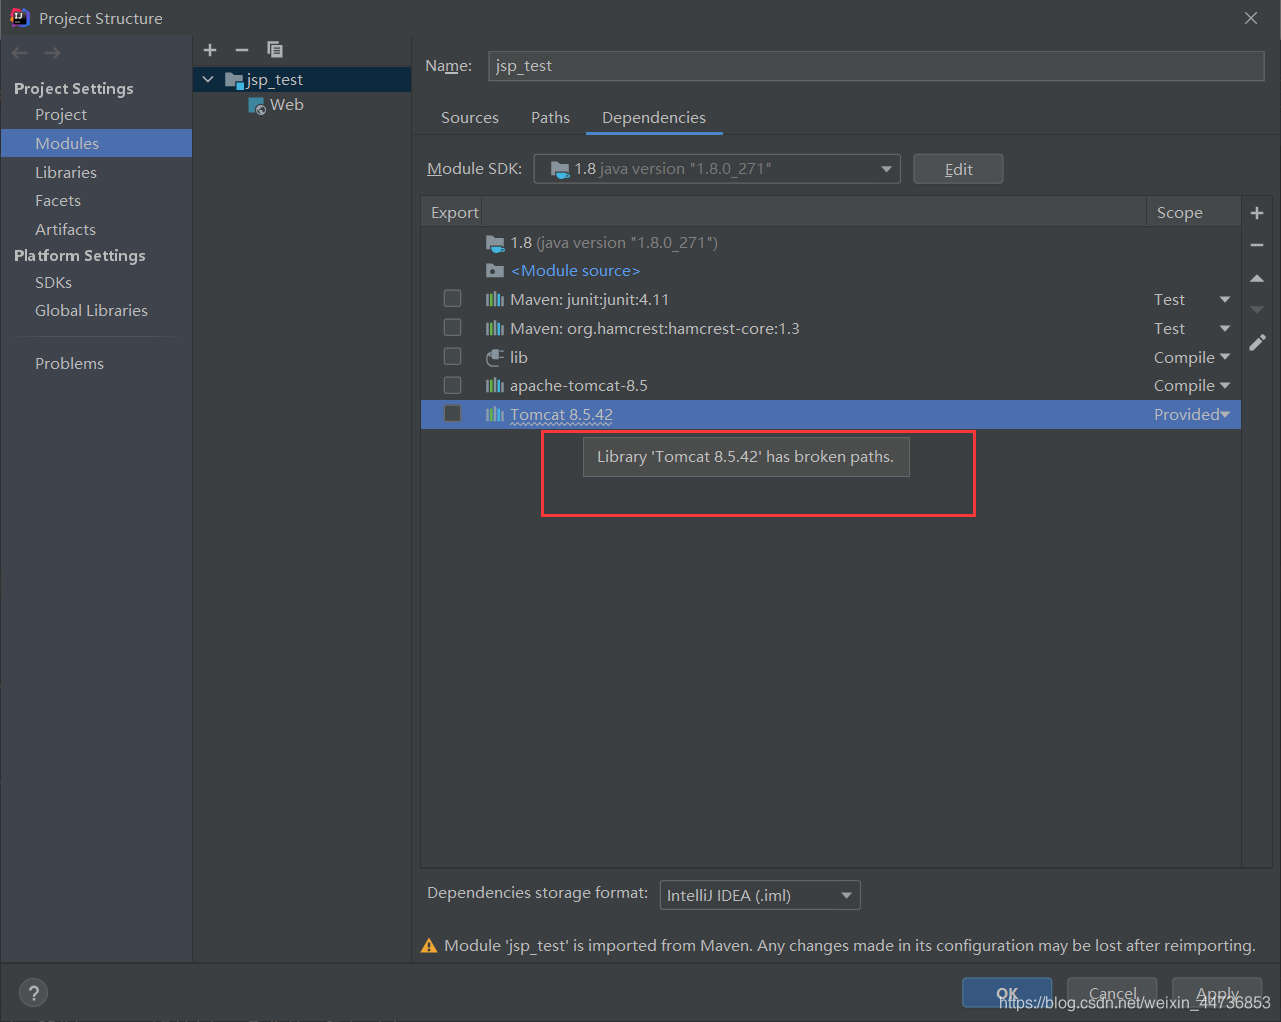Open SDKs under Platform Settings

click(x=53, y=283)
